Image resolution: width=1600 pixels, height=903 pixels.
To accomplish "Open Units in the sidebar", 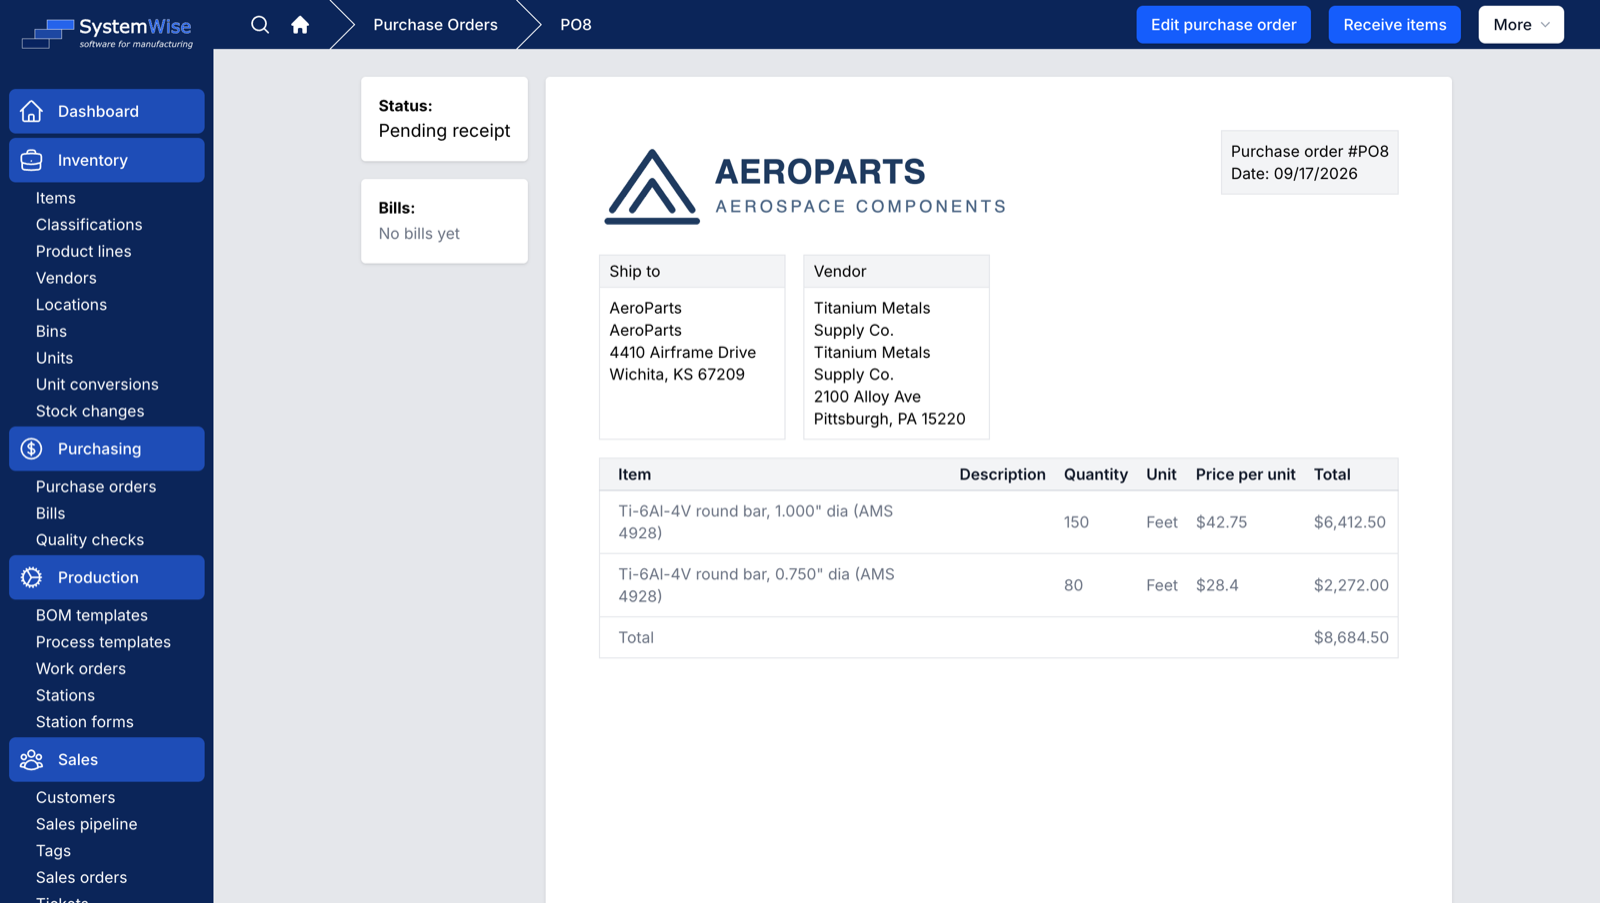I will point(54,358).
